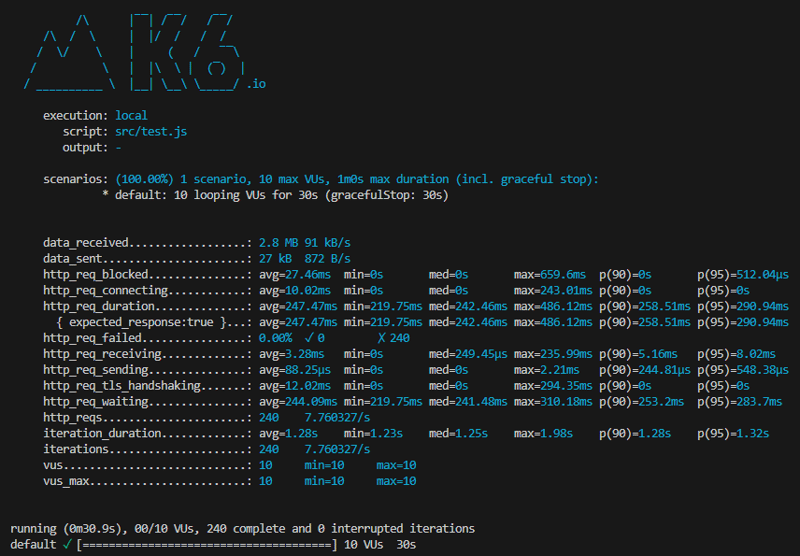Select the http_req_duration metric label
The width and height of the screenshot is (800, 556).
point(99,306)
